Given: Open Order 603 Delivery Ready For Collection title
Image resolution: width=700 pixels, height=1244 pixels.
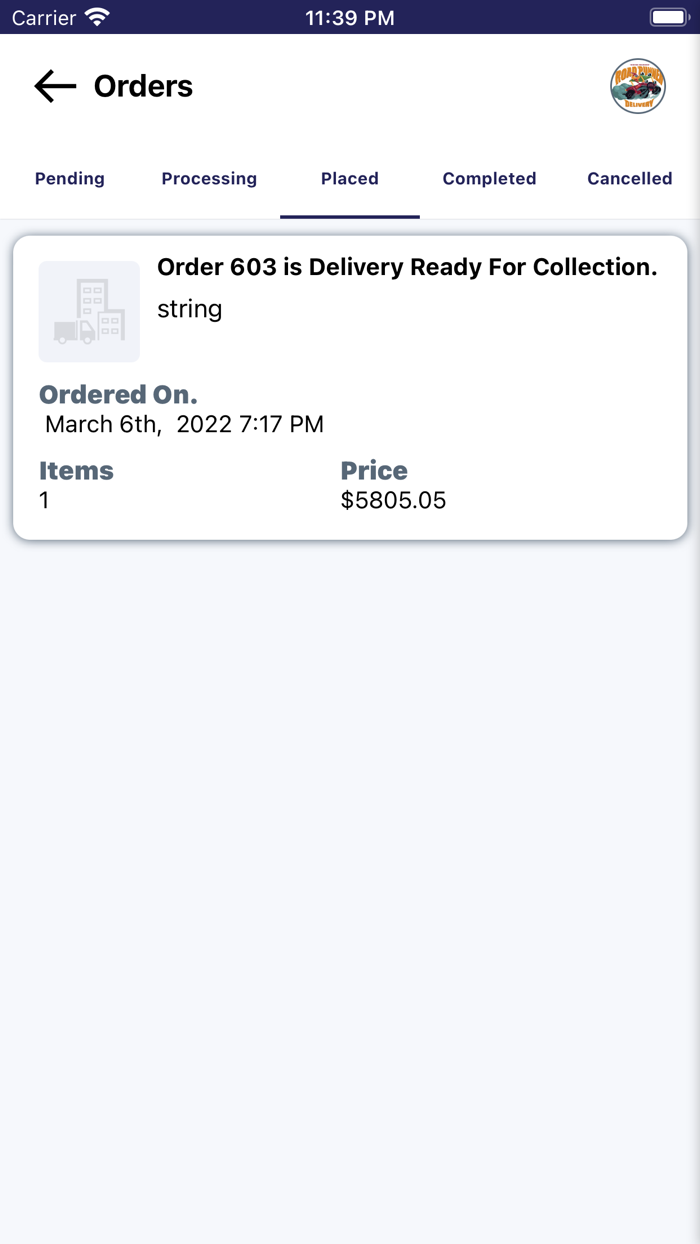Looking at the screenshot, I should pyautogui.click(x=407, y=267).
